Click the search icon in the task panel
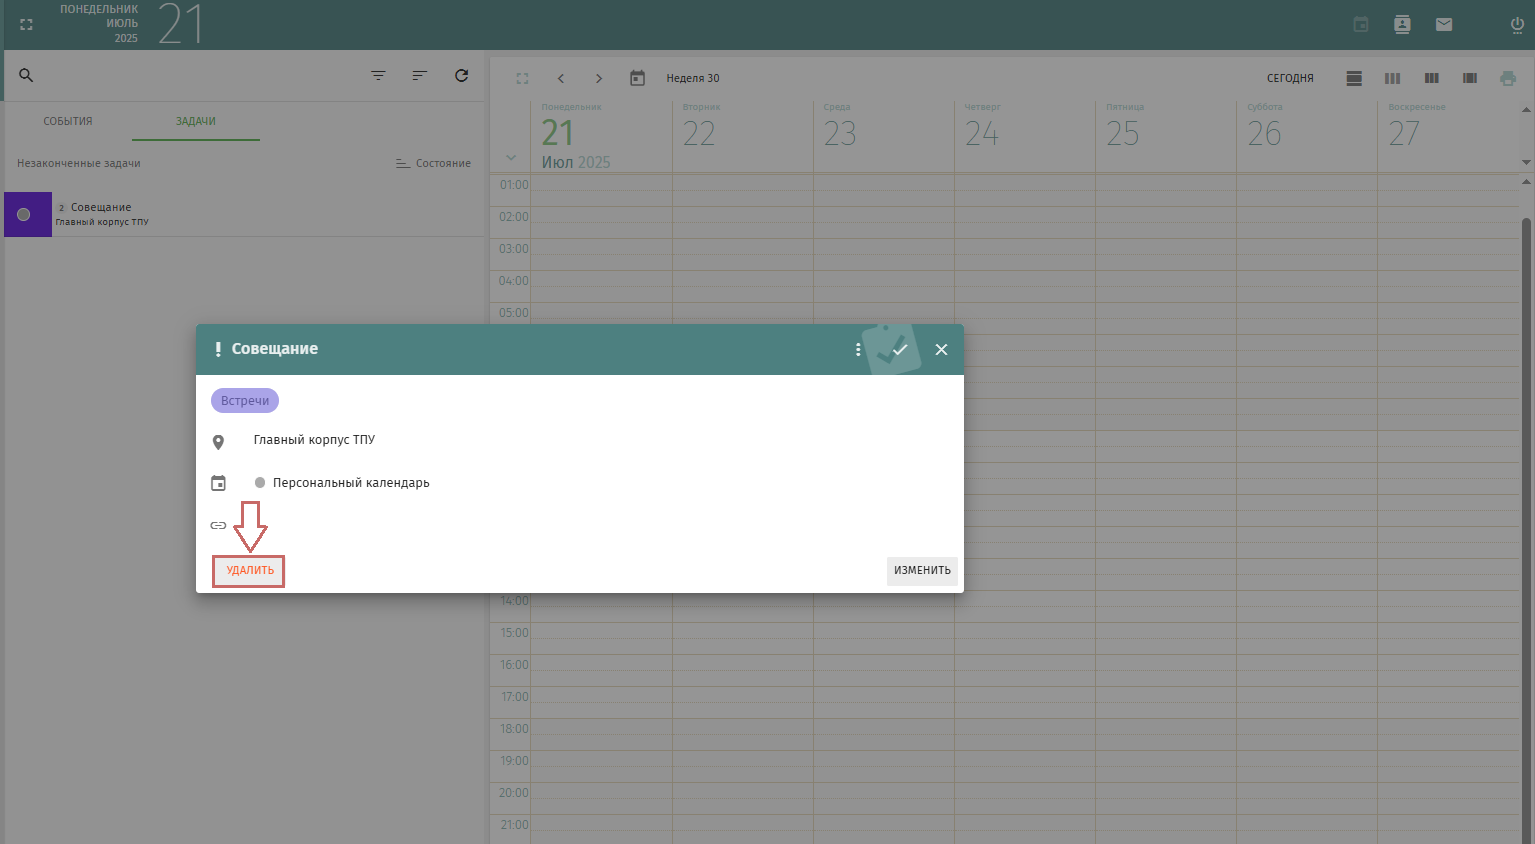Screen dimensions: 1535x844 click(x=27, y=75)
